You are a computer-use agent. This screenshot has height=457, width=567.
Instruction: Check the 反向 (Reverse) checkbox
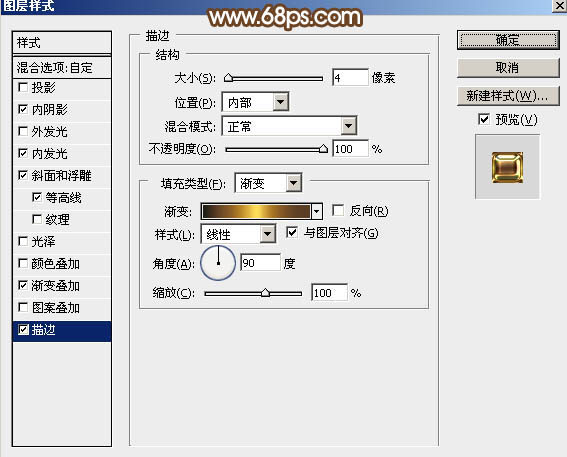[x=338, y=210]
